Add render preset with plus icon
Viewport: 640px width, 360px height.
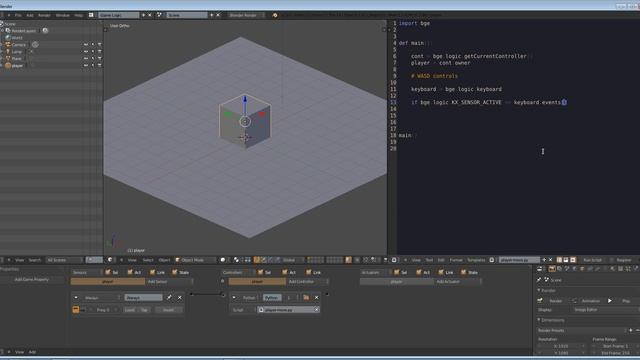tap(631, 330)
